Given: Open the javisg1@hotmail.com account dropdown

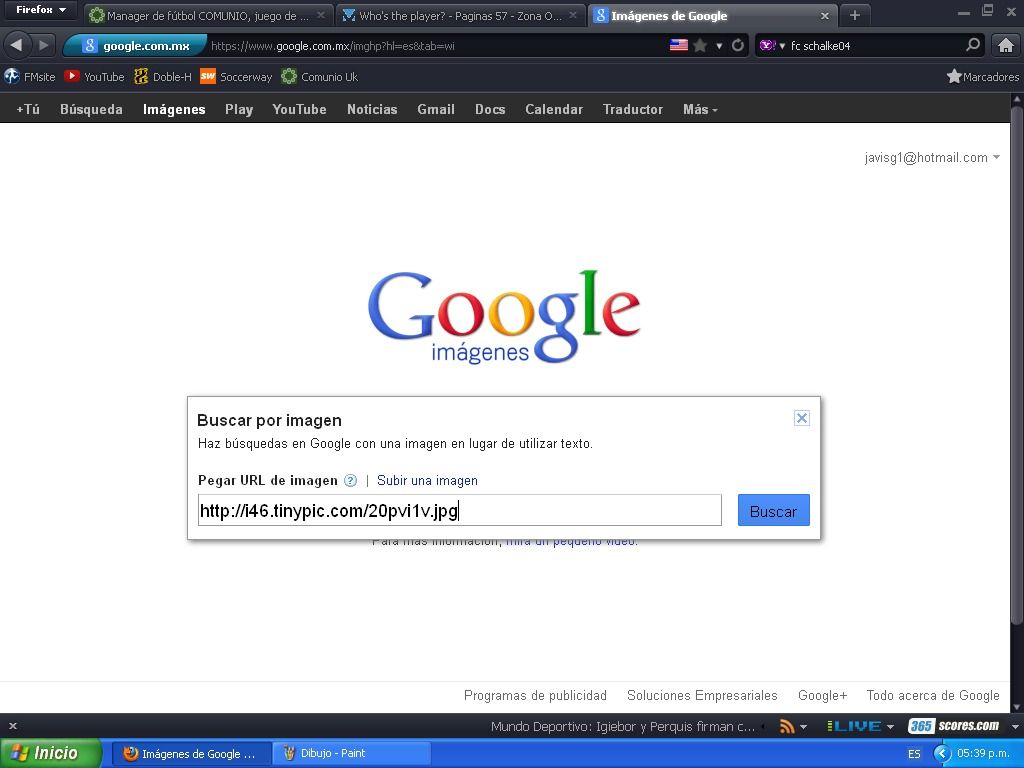Looking at the screenshot, I should coord(932,157).
